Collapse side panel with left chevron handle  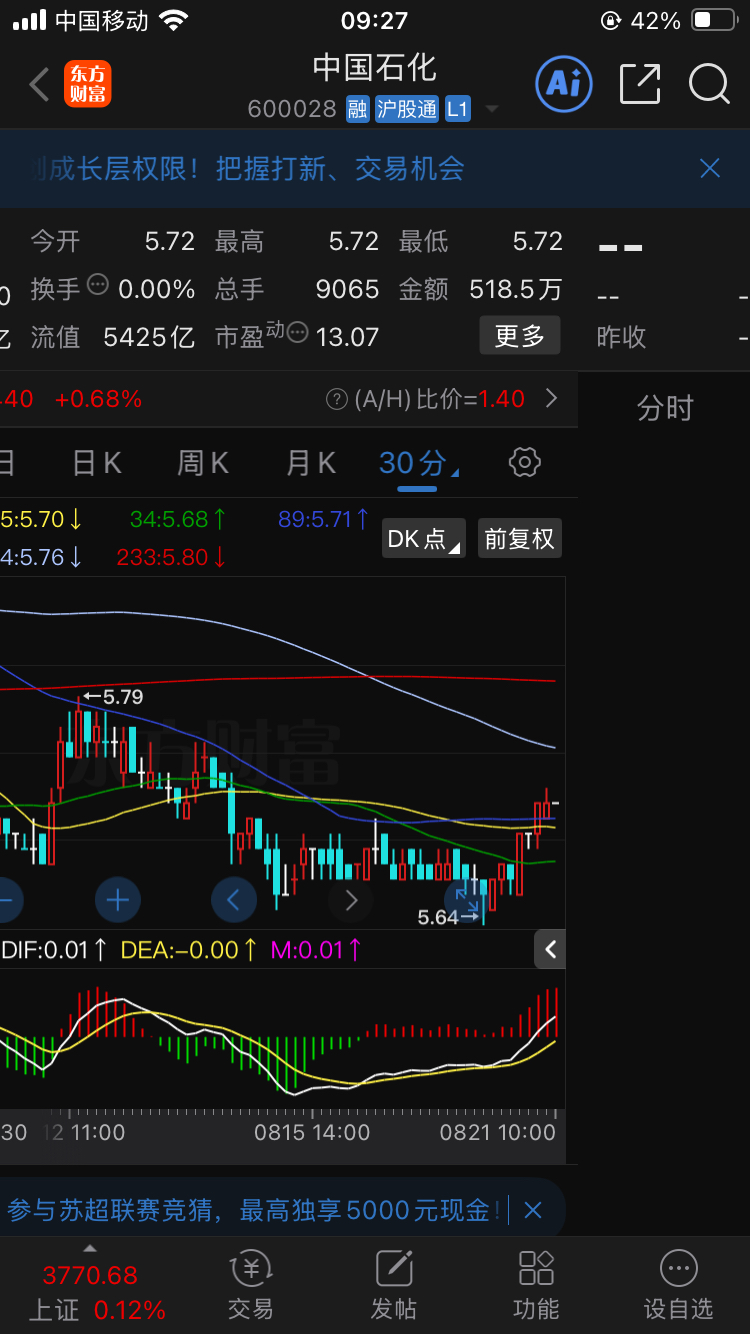pyautogui.click(x=550, y=949)
